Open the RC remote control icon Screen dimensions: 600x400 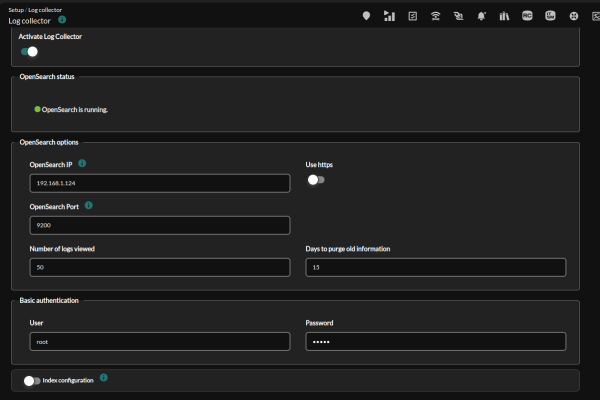(x=527, y=16)
